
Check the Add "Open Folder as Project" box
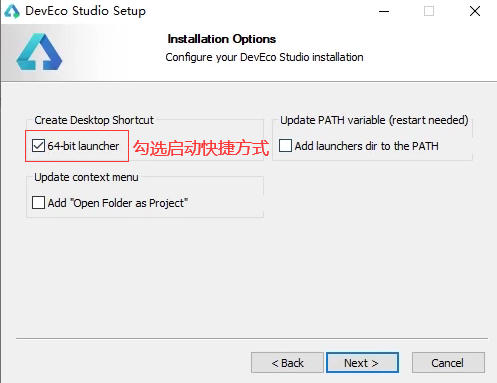[38, 203]
